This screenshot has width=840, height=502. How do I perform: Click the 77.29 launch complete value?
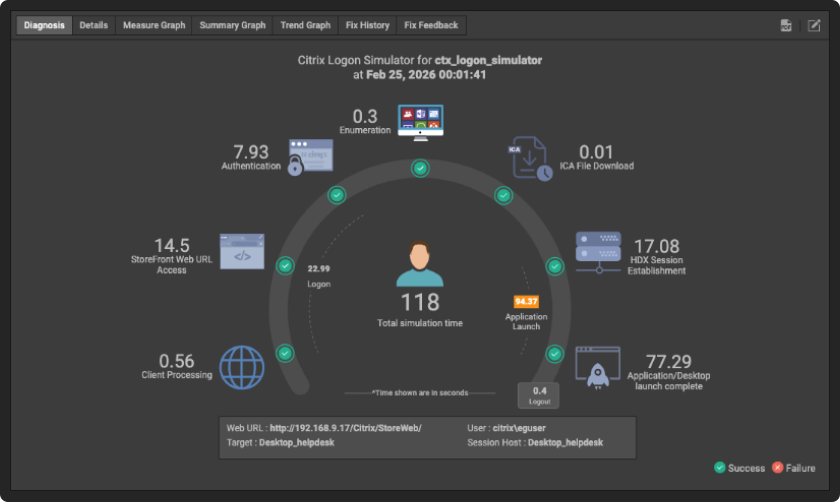[x=669, y=362]
